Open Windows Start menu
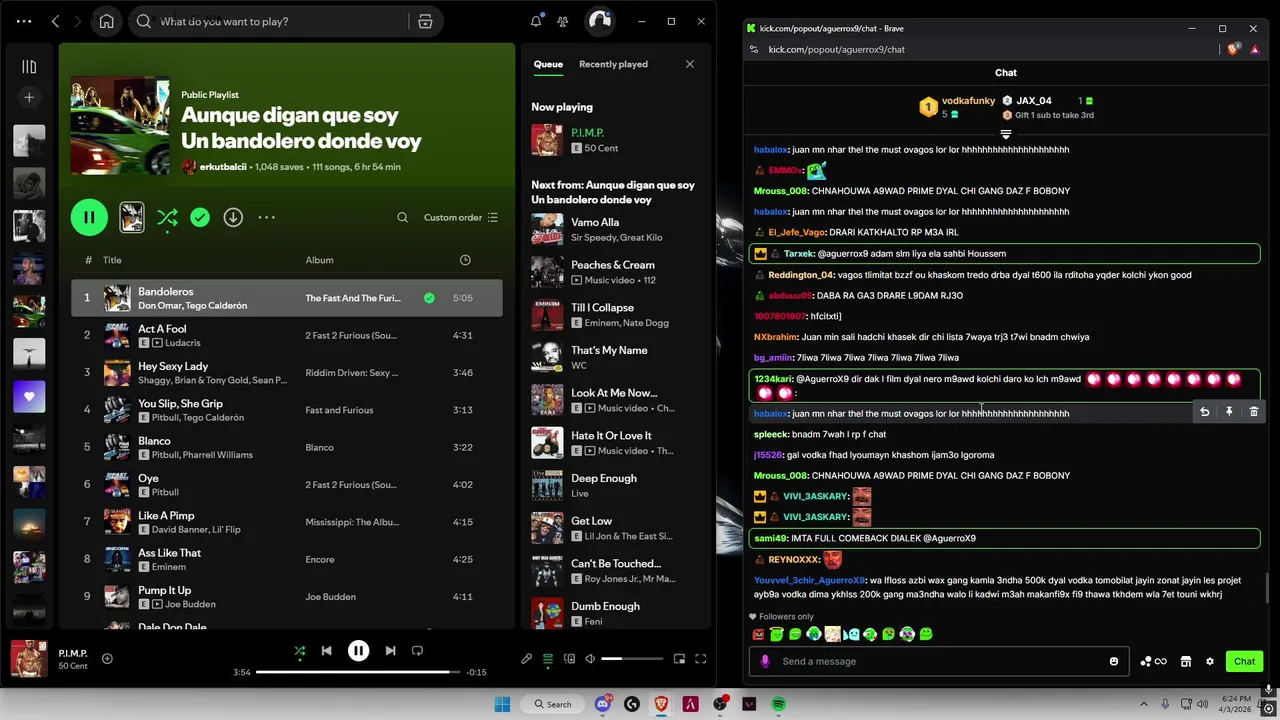Viewport: 1280px width, 720px height. pyautogui.click(x=502, y=704)
